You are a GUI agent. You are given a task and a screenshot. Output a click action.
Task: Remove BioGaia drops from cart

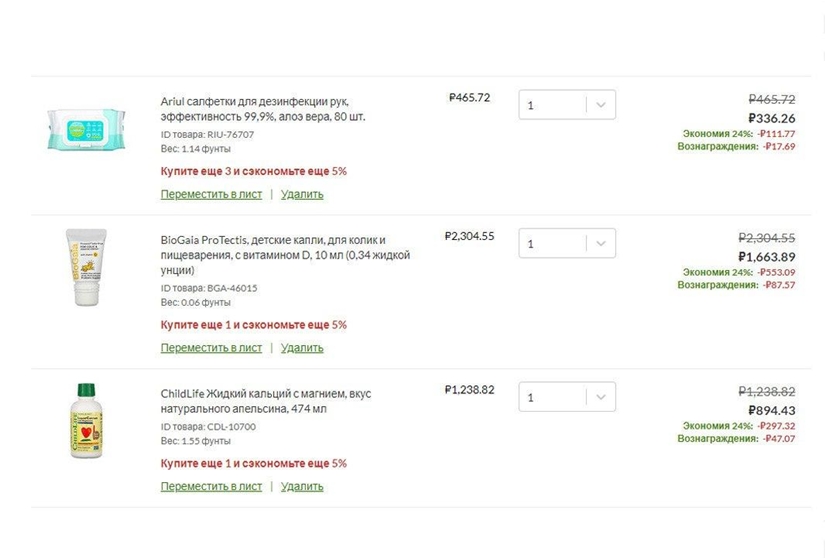tap(302, 348)
